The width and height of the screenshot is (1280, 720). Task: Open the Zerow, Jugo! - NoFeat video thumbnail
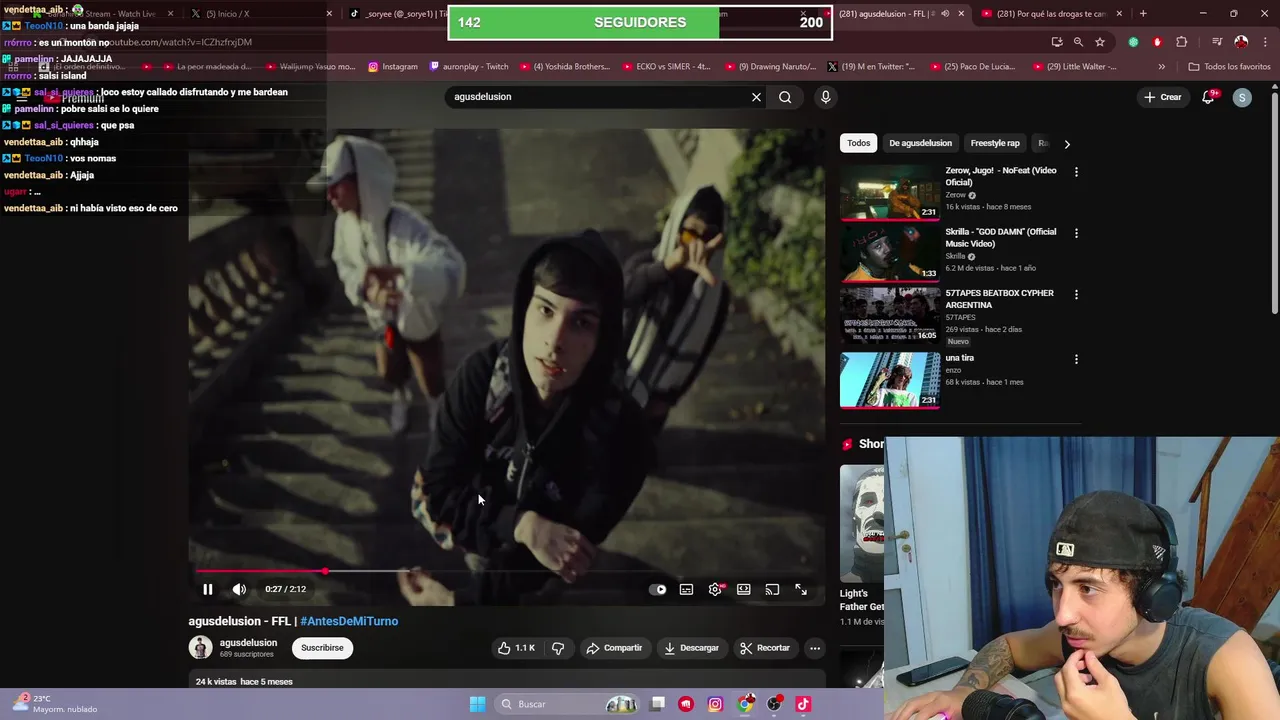point(890,192)
